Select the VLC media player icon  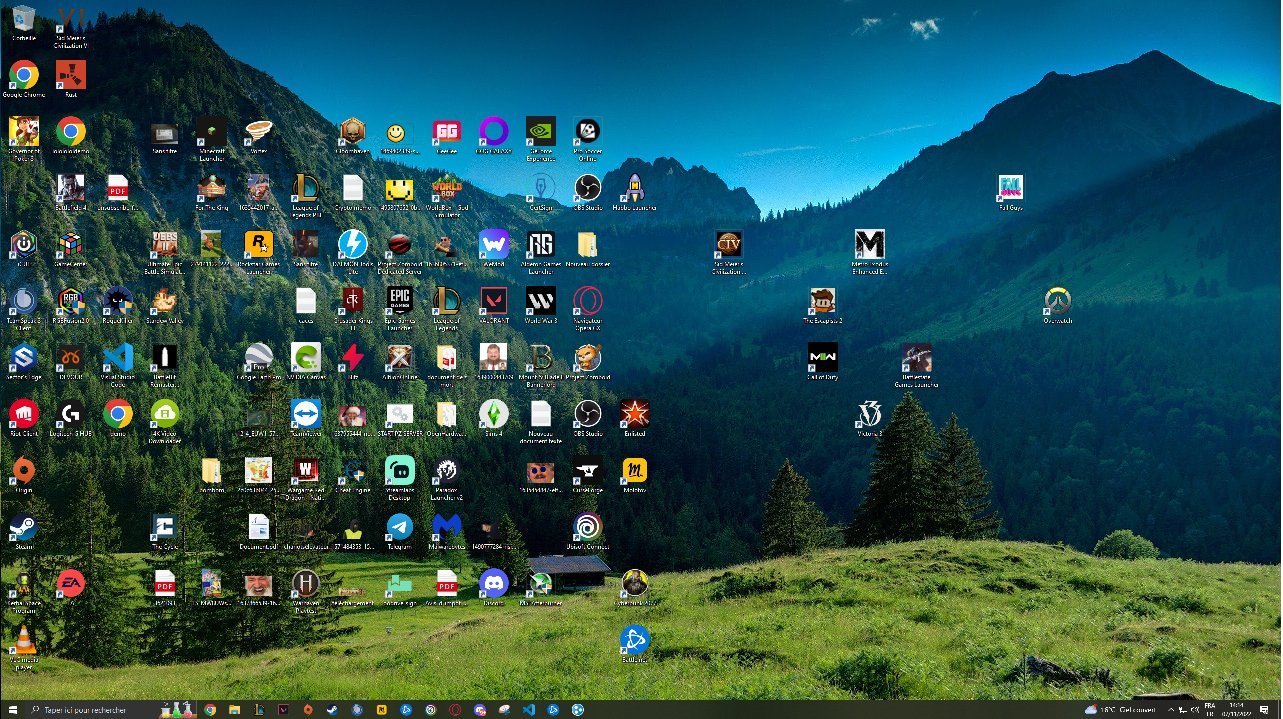(22, 640)
